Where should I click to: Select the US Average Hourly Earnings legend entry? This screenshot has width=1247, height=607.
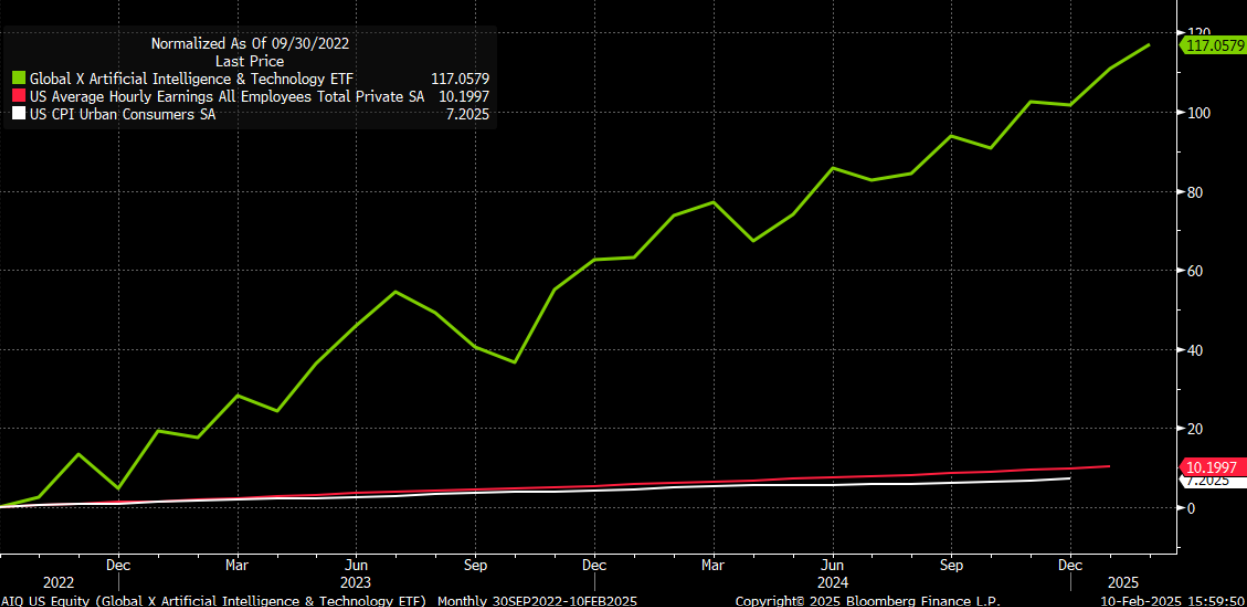(x=227, y=96)
